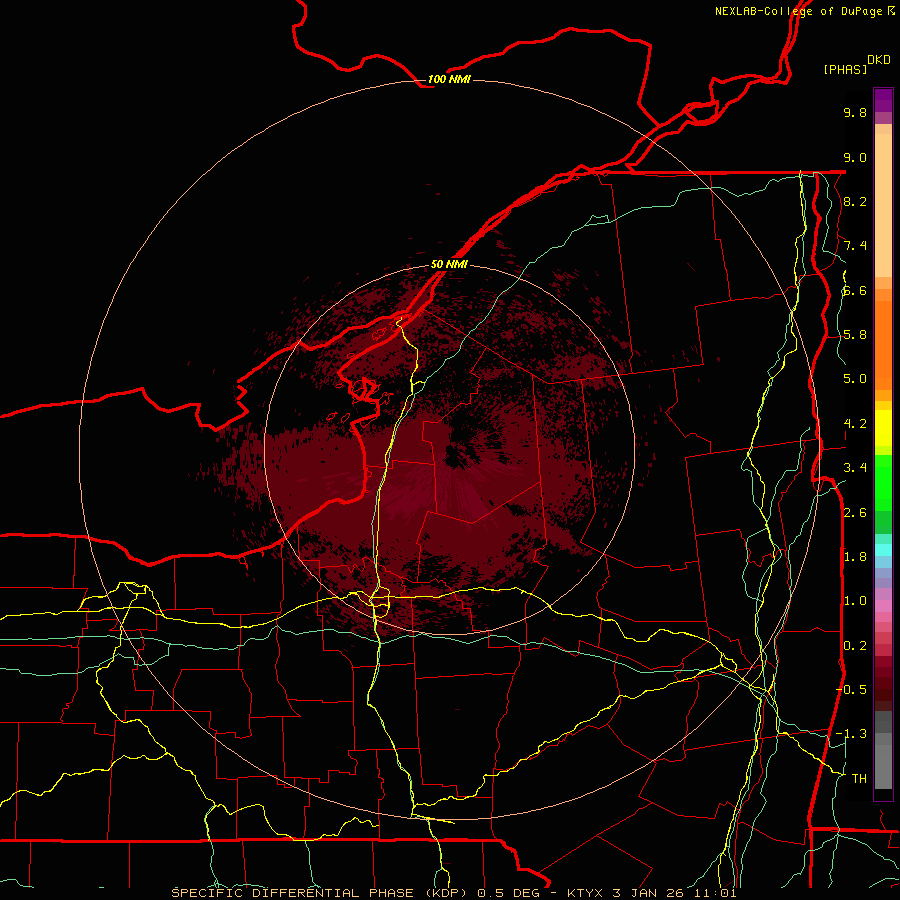This screenshot has height=900, width=900.
Task: Click the NEXLAB-College of DuPage credit text
Action: pos(798,11)
